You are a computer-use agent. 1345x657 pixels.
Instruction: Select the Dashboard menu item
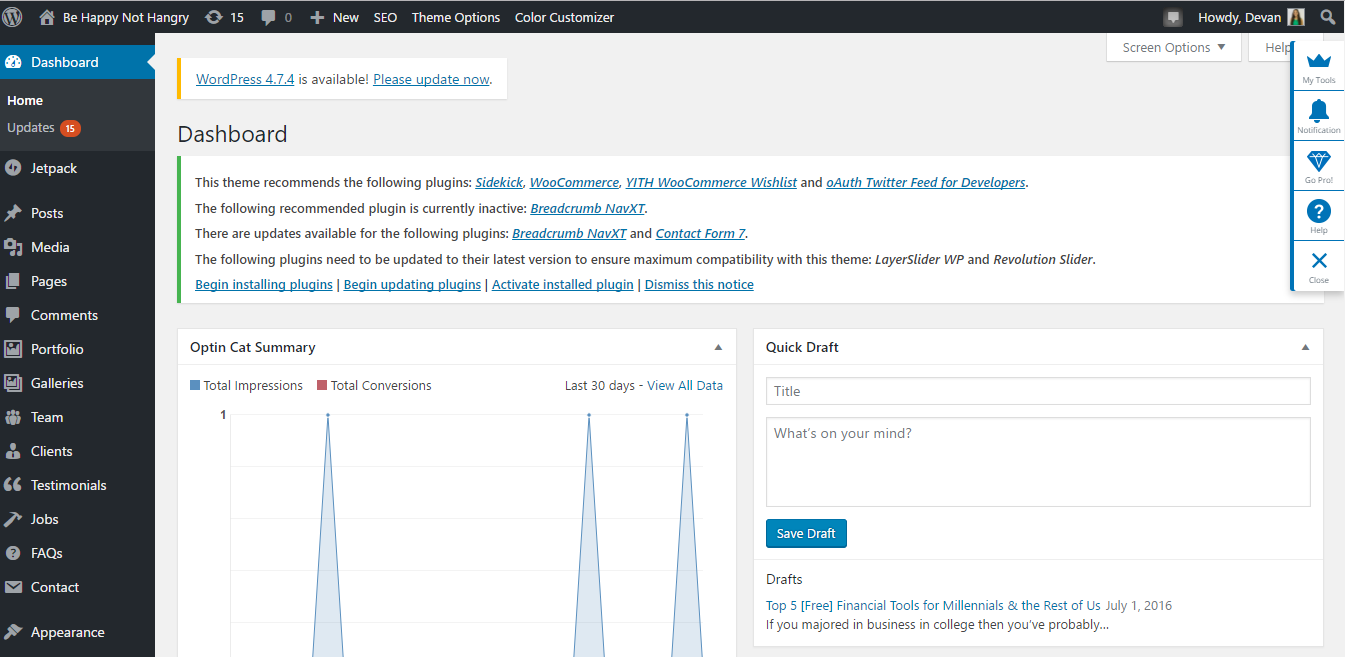(x=77, y=62)
